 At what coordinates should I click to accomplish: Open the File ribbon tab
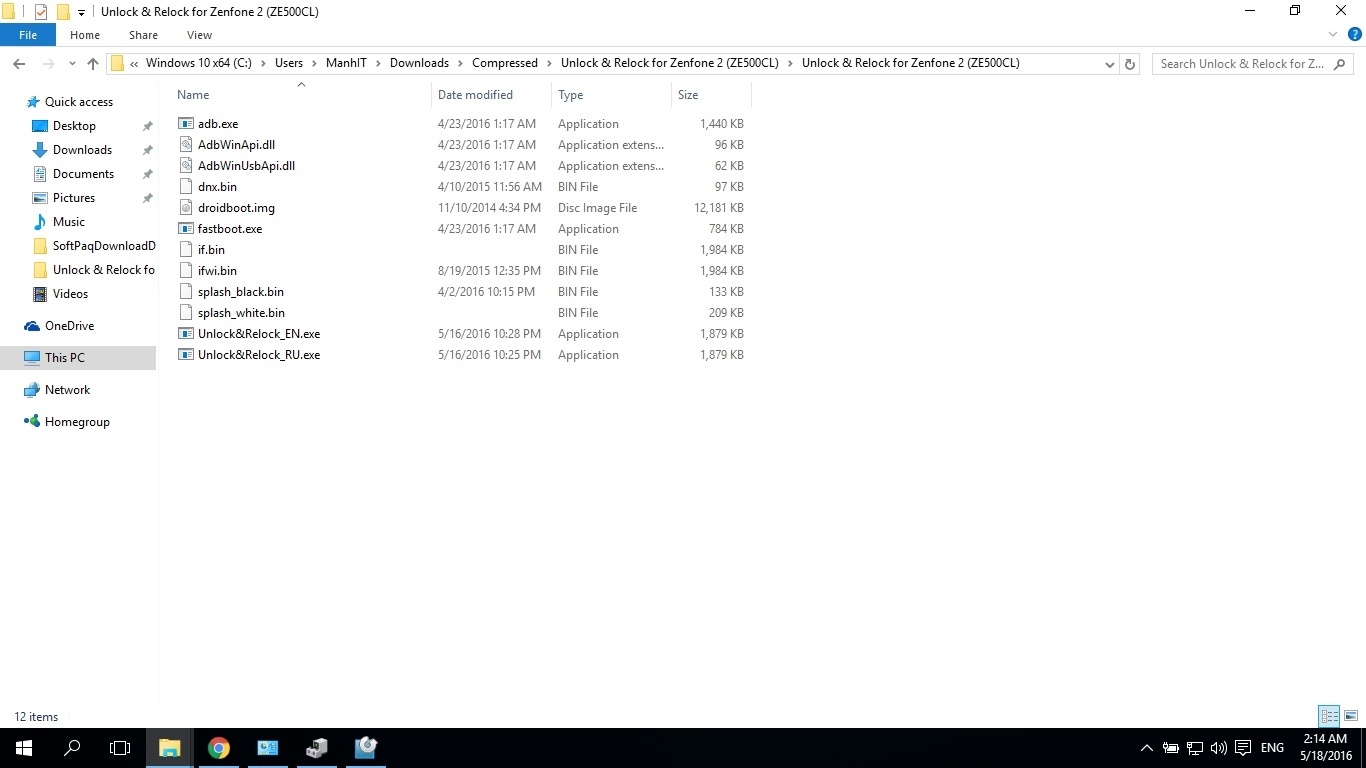pos(28,35)
